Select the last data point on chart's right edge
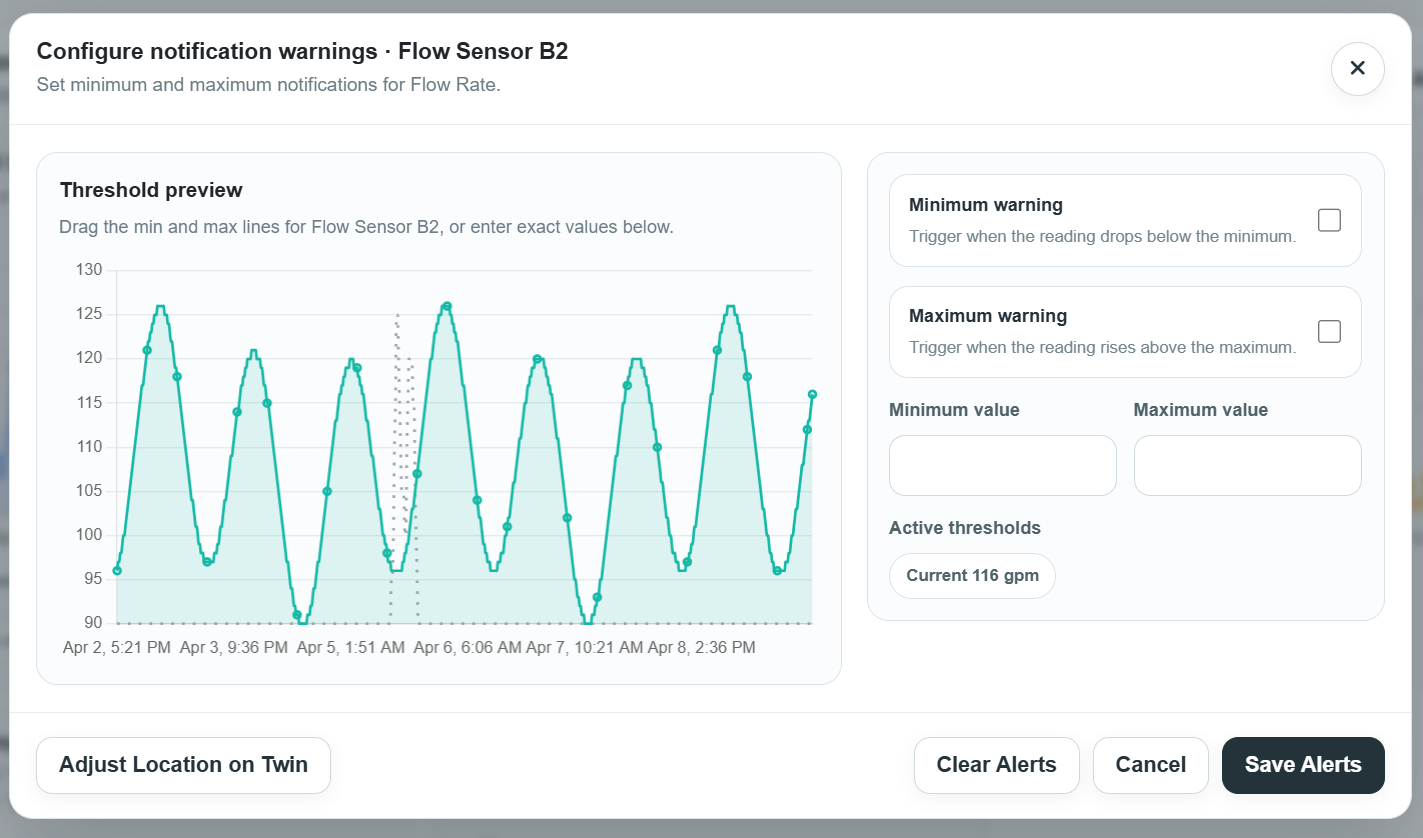The height and width of the screenshot is (838, 1423). 812,394
